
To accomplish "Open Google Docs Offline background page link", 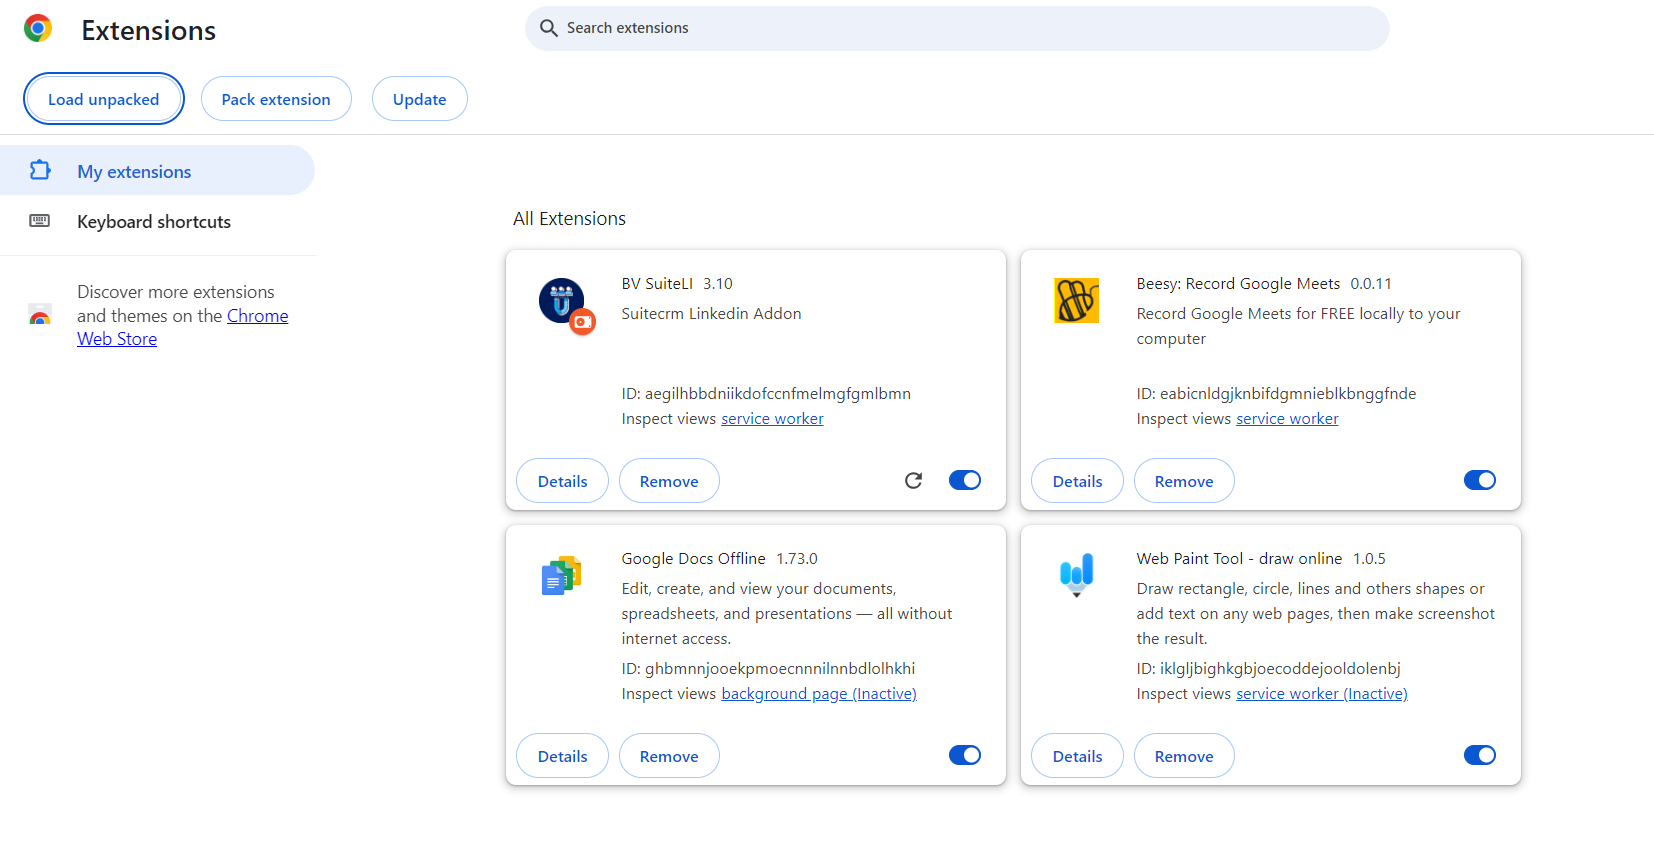I will 819,694.
